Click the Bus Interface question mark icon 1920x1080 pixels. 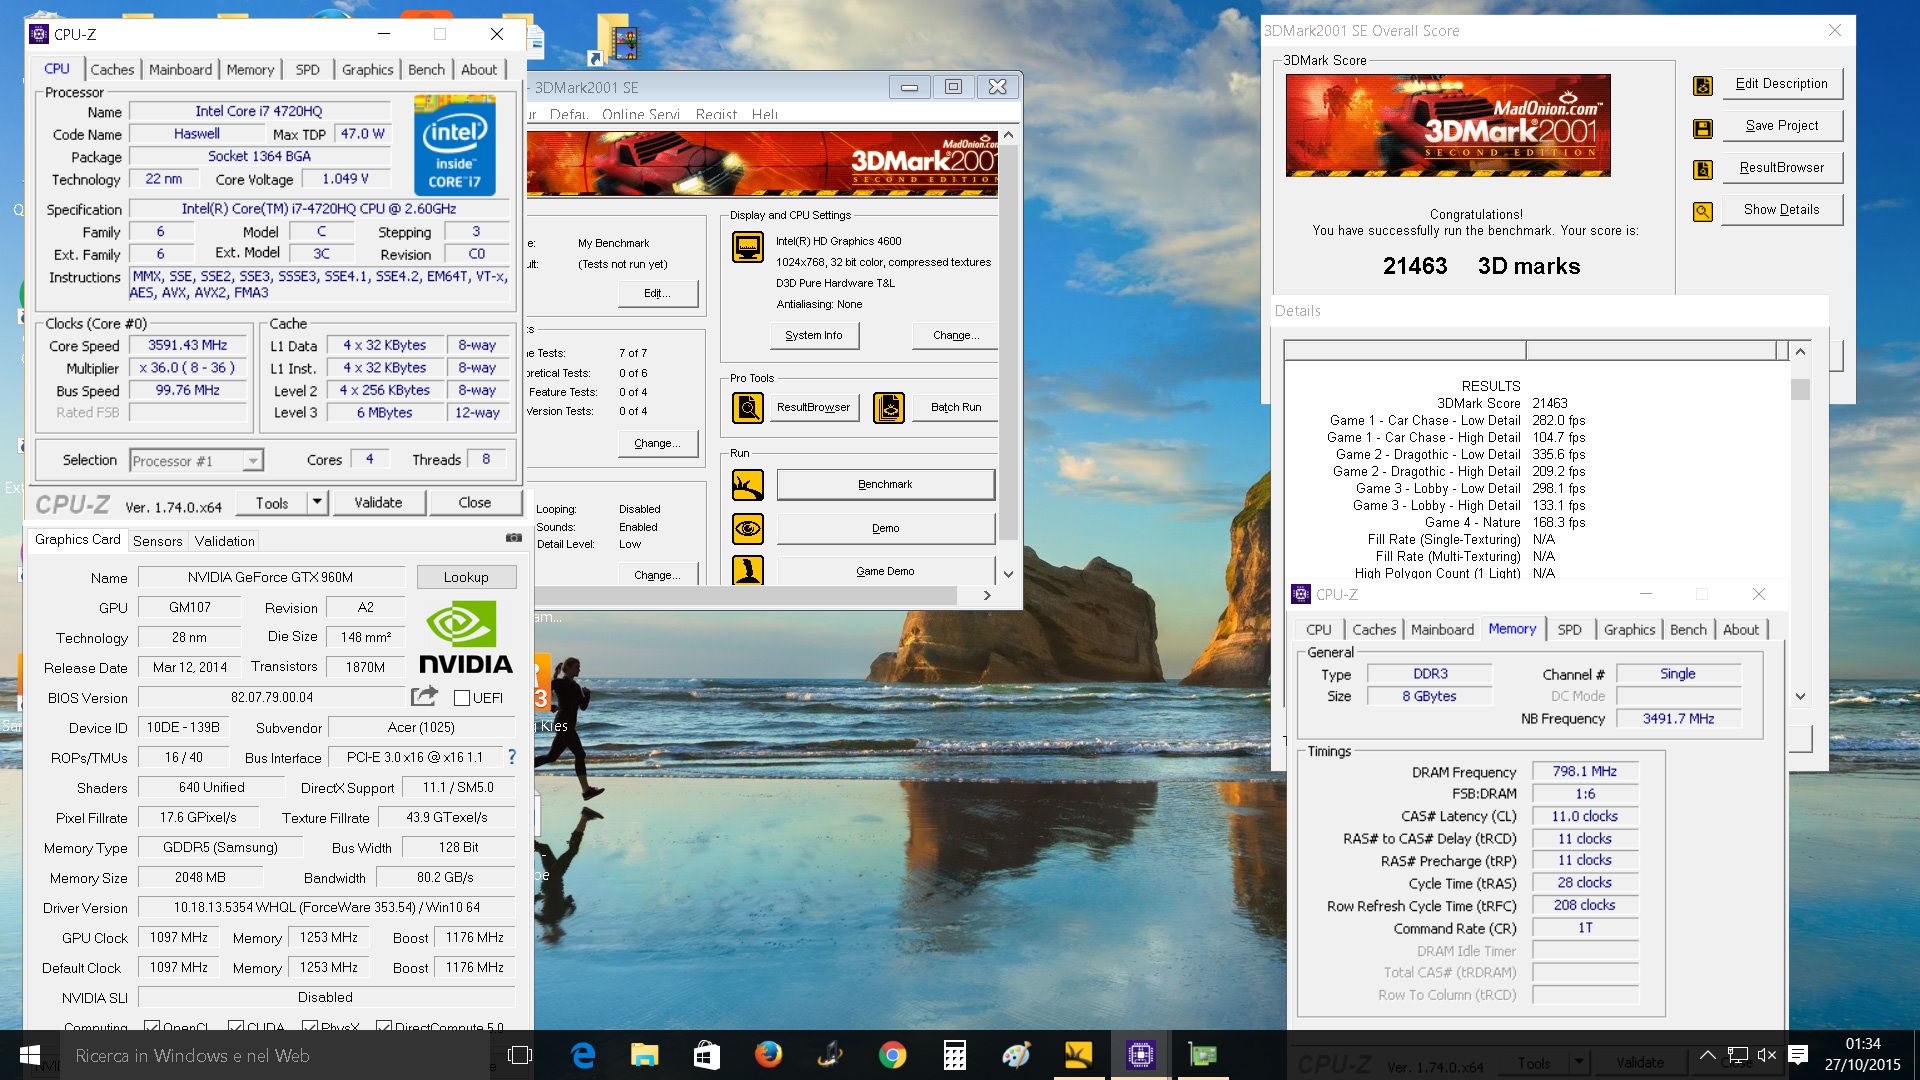512,757
